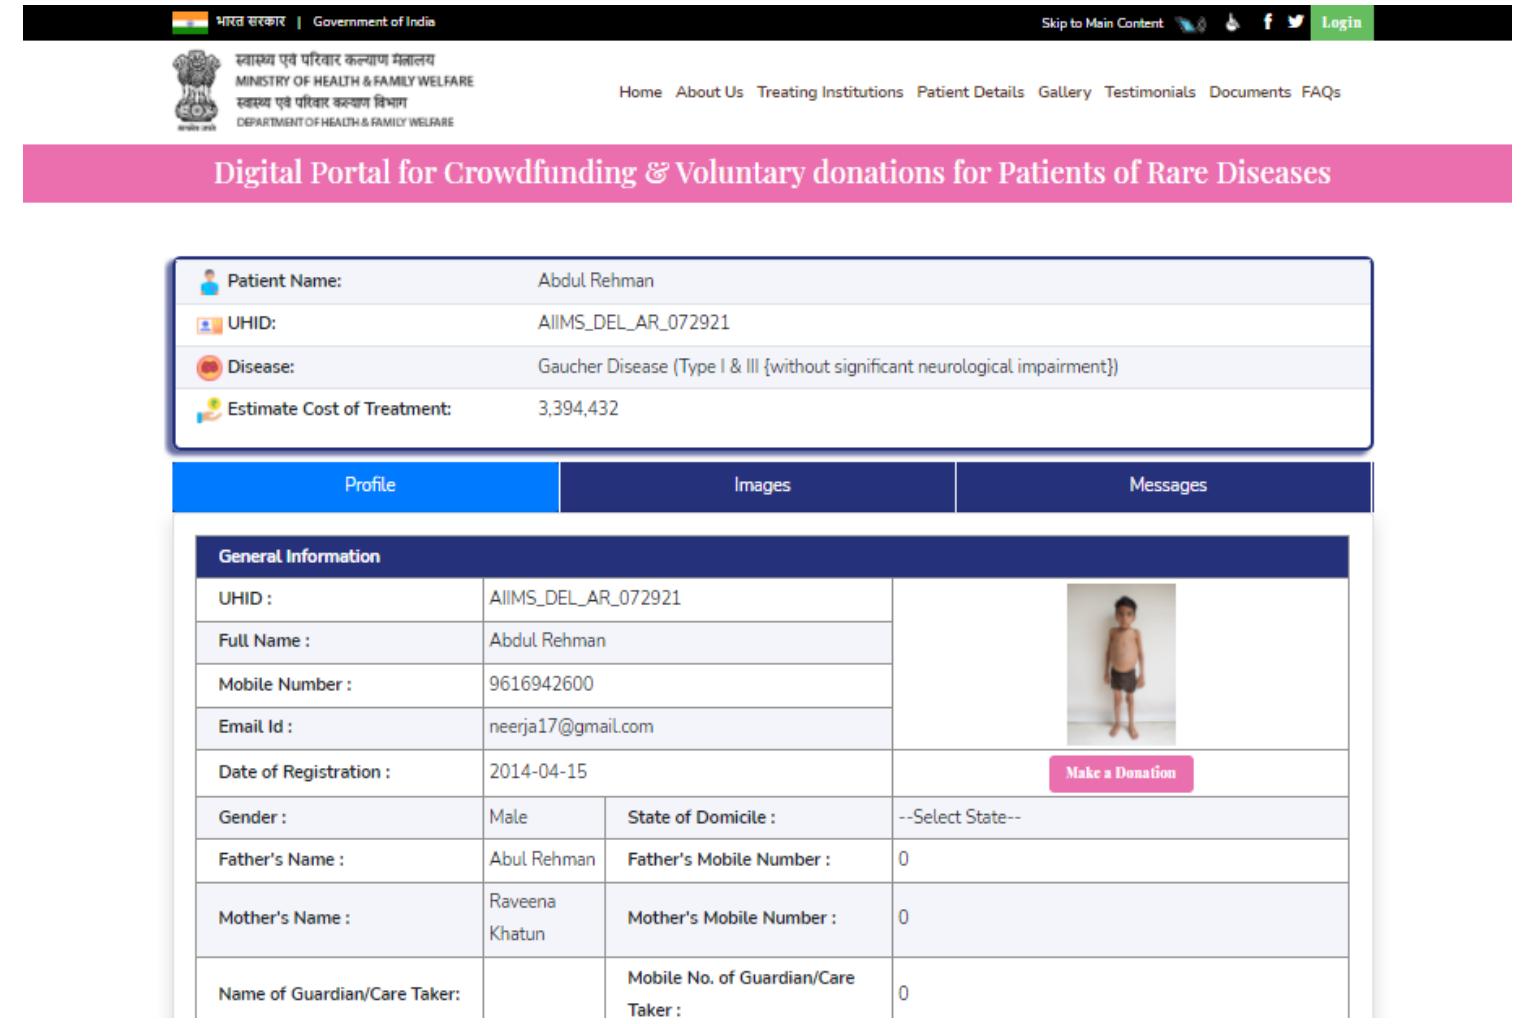
Task: Open the FAQs navigation link
Action: point(1320,92)
